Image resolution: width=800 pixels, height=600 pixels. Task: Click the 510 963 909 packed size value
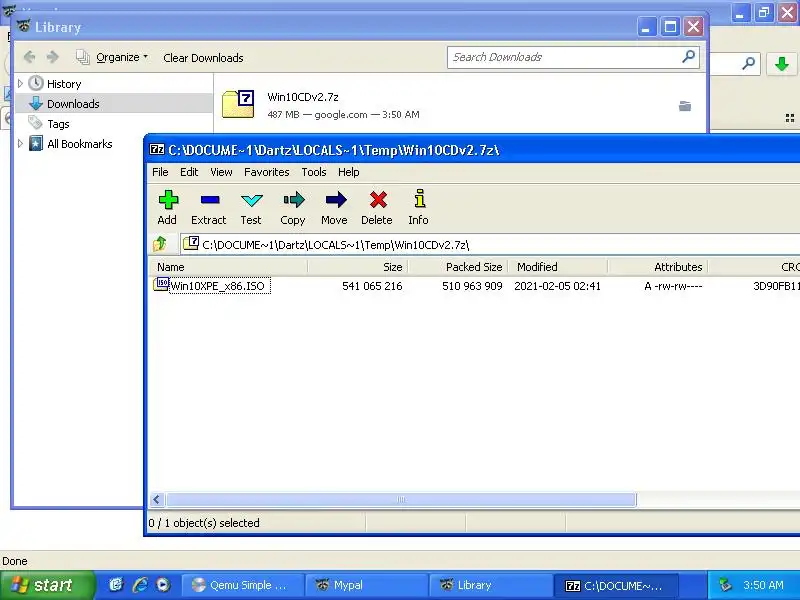tap(472, 286)
